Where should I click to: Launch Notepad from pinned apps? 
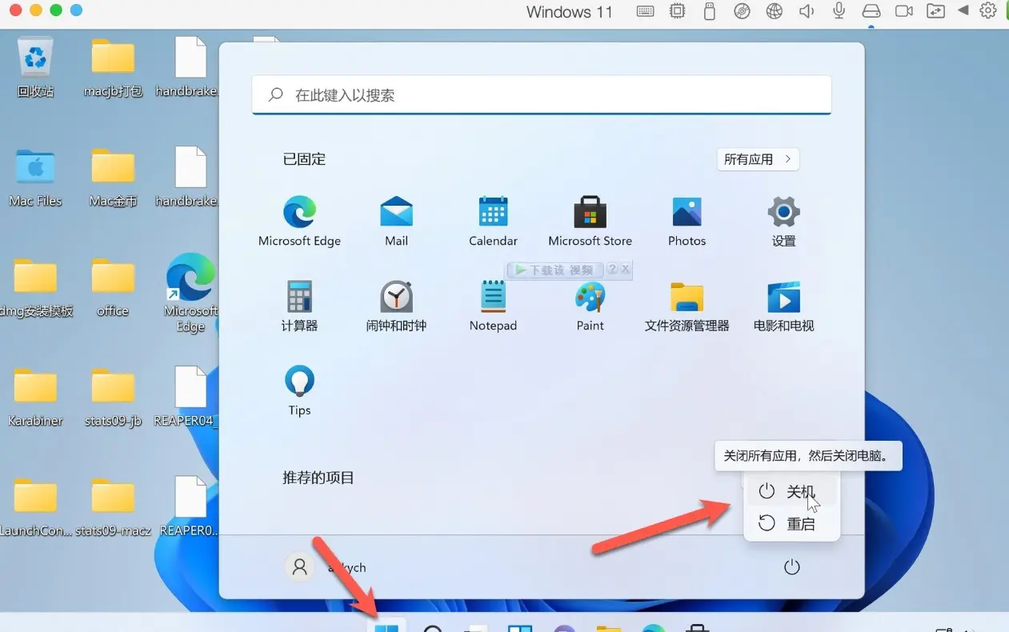(493, 306)
